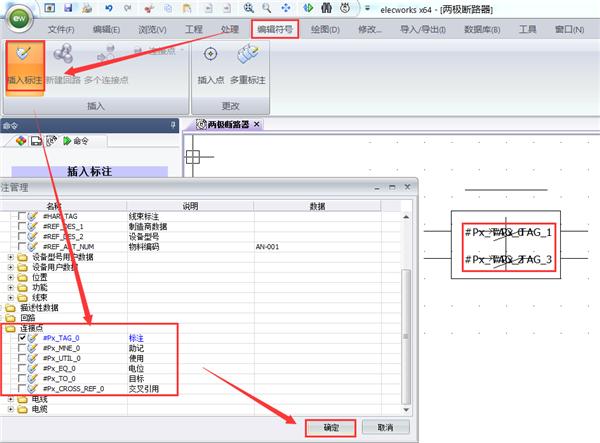Click the print icon in quick toolbar
The width and height of the screenshot is (600, 443).
(87, 8)
